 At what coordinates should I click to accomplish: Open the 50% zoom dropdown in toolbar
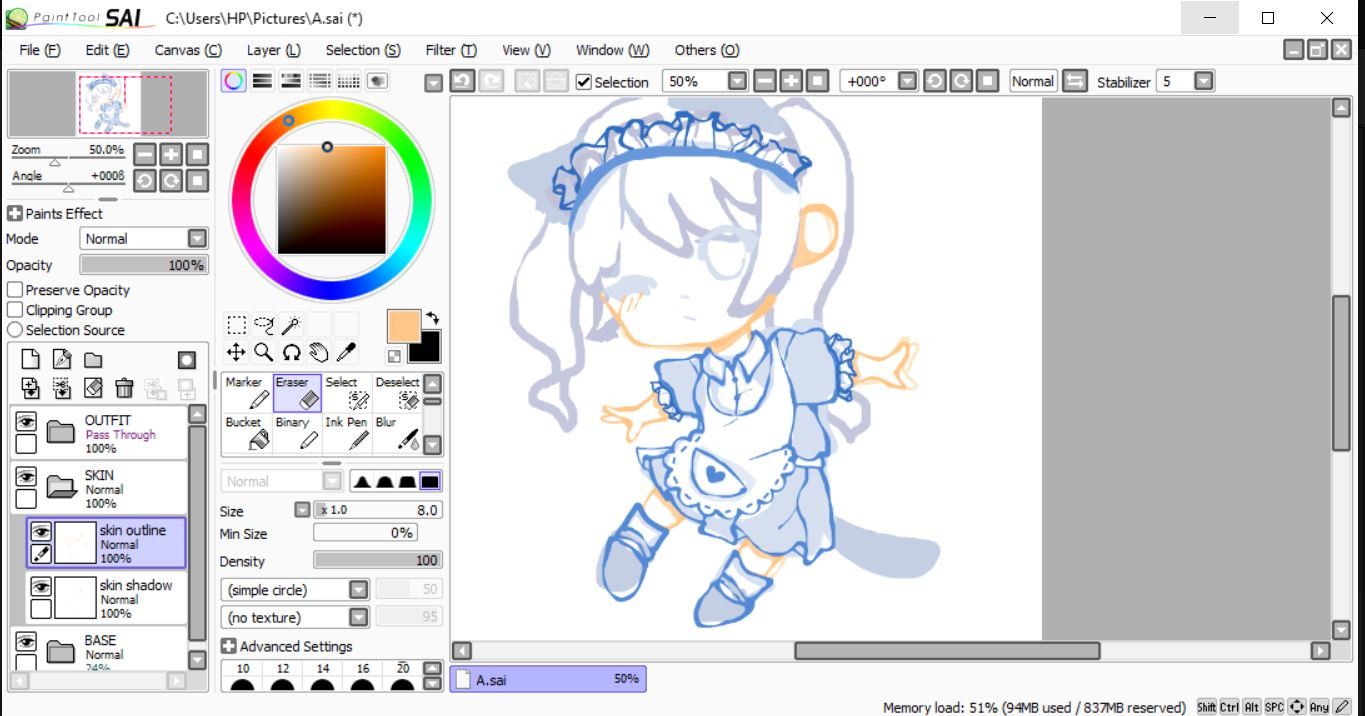[737, 81]
